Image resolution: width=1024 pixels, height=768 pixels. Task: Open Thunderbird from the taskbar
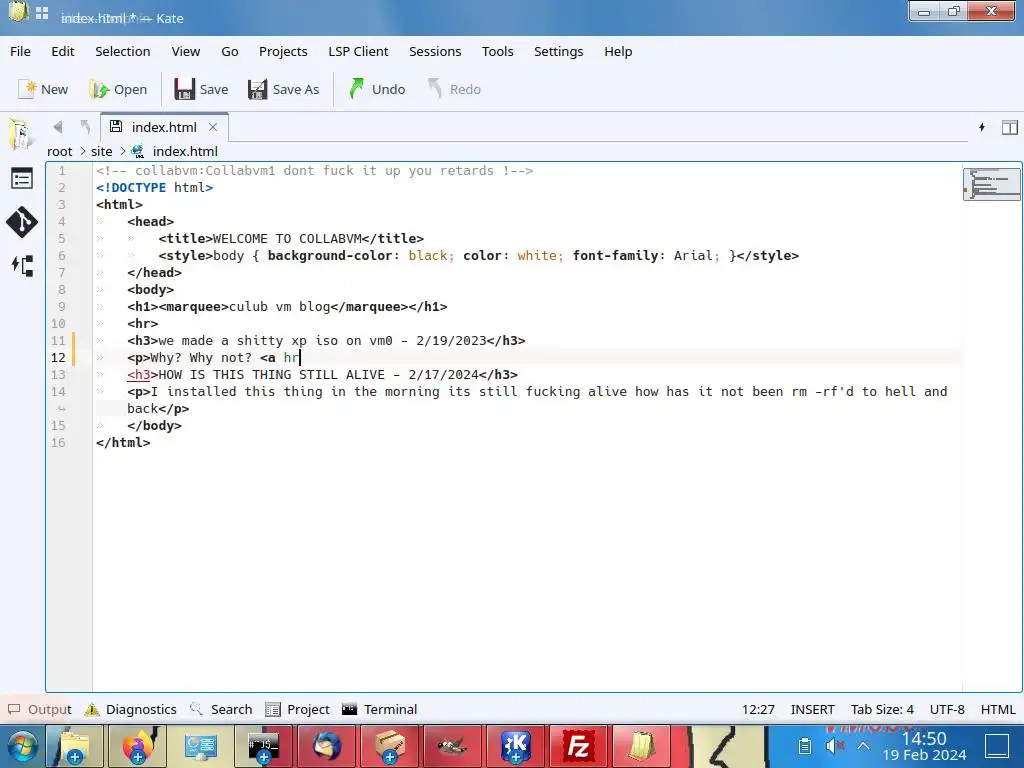[327, 746]
